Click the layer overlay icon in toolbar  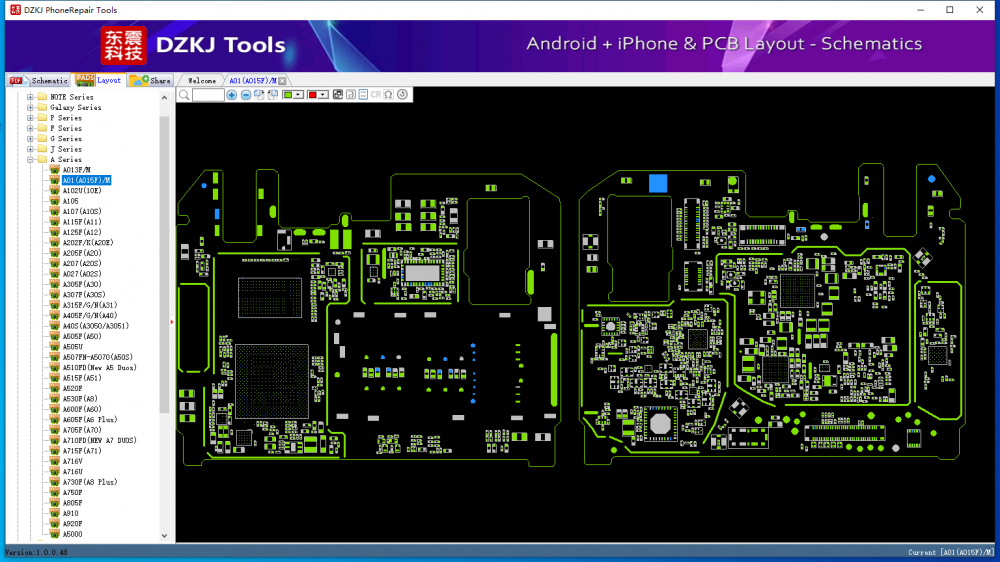(x=338, y=95)
